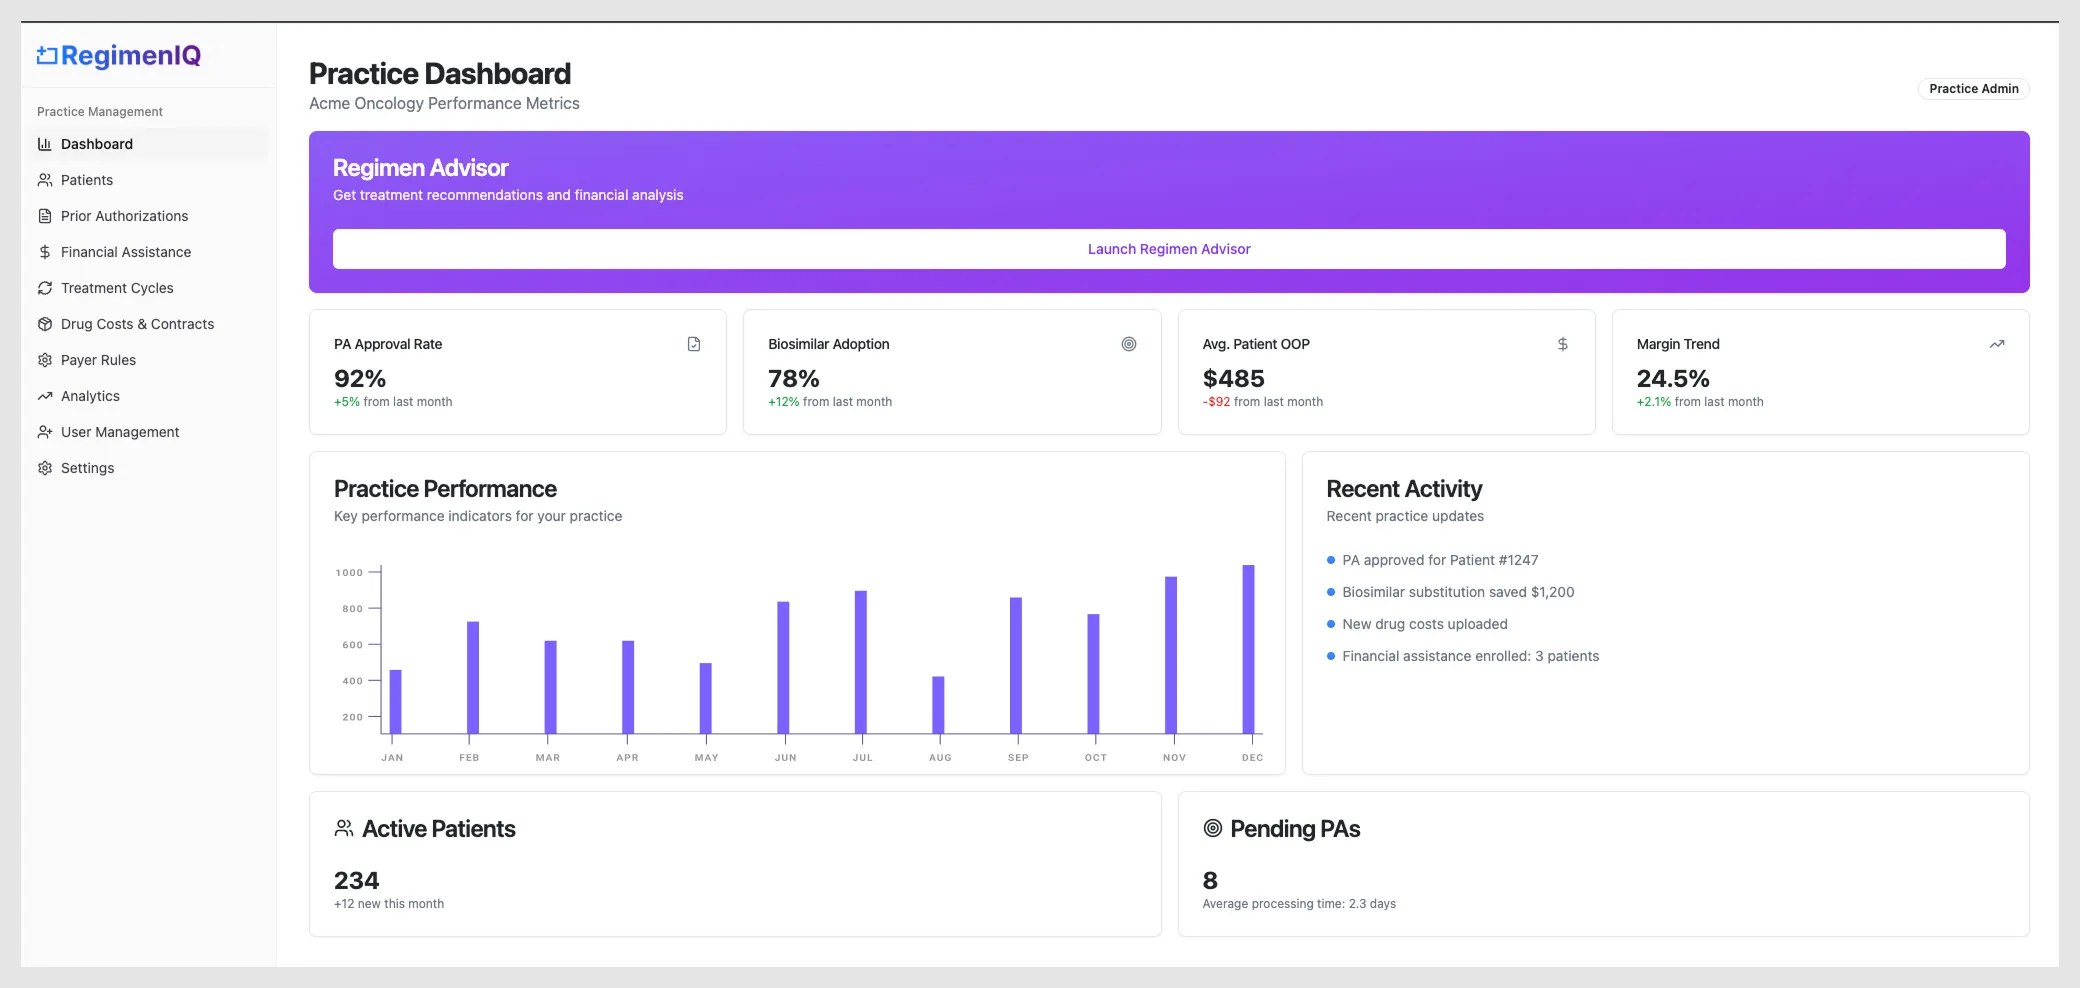Click the dollar icon on Avg. Patient OOP card
Viewport: 2080px width, 988px height.
click(x=1562, y=344)
